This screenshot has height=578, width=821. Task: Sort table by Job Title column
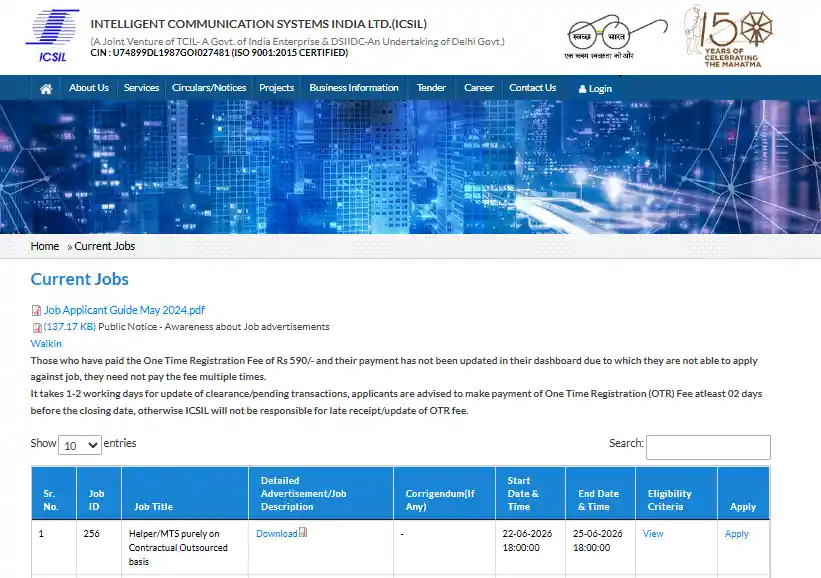click(x=185, y=493)
